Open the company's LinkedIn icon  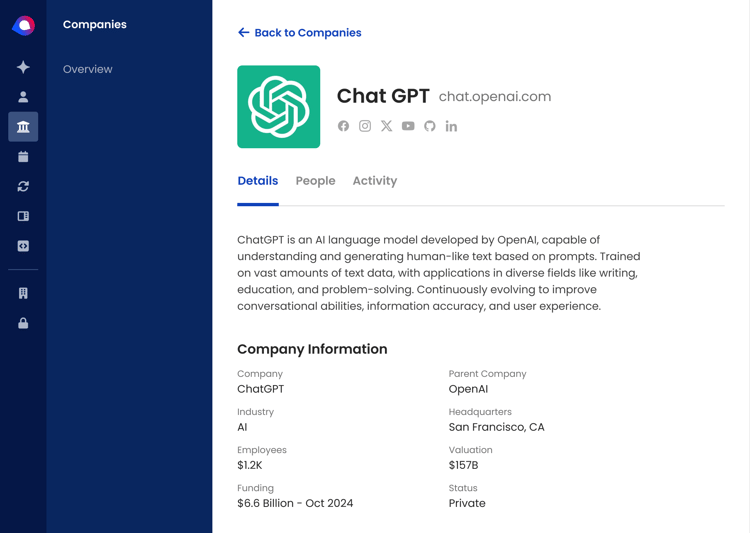coord(451,126)
